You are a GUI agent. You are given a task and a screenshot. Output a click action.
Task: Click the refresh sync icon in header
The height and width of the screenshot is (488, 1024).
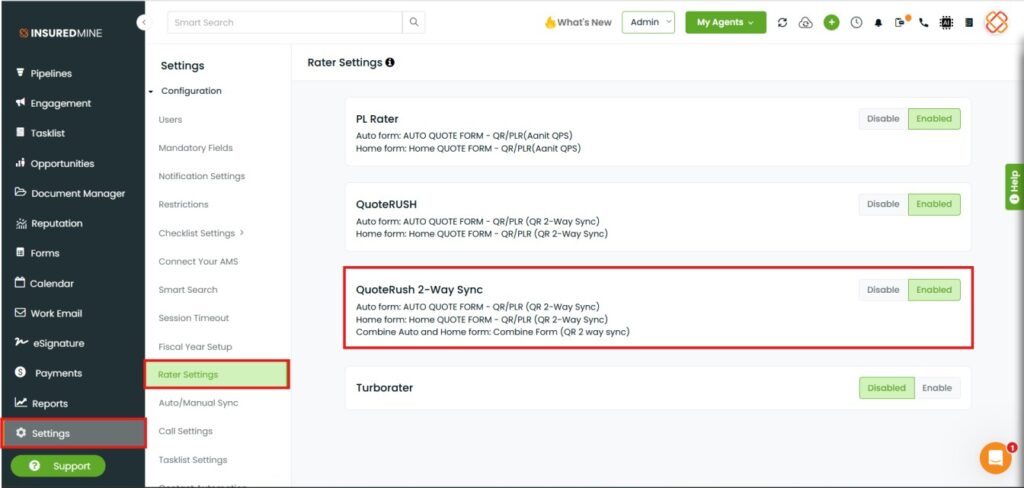click(782, 22)
